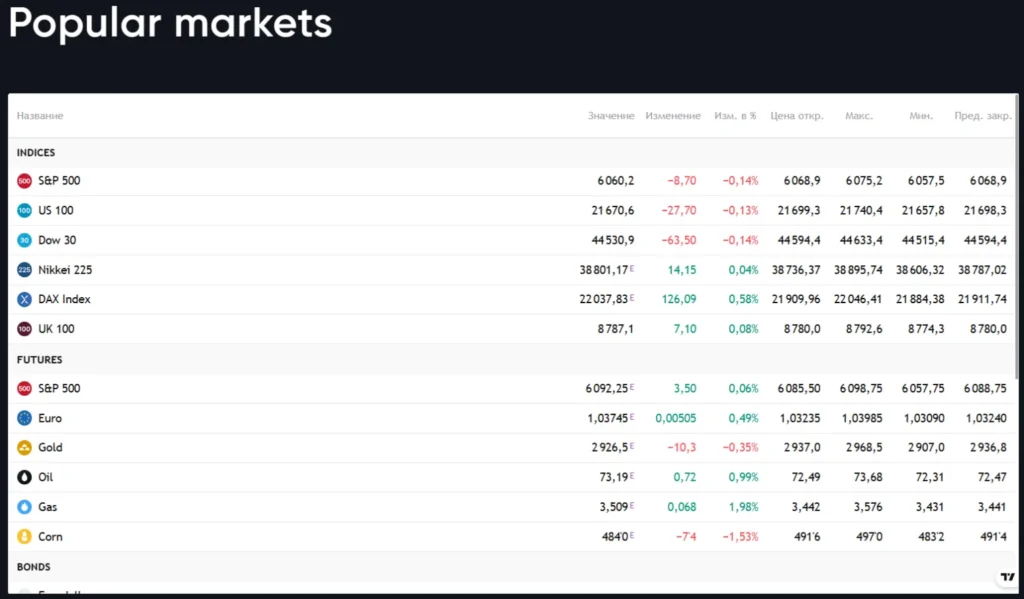Open TradingView via the TV logo
The image size is (1024, 599).
click(x=1007, y=575)
